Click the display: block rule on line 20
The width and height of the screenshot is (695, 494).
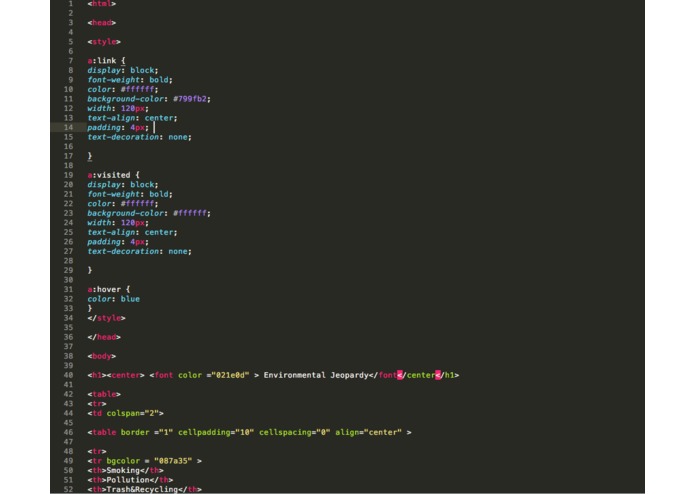click(x=123, y=185)
